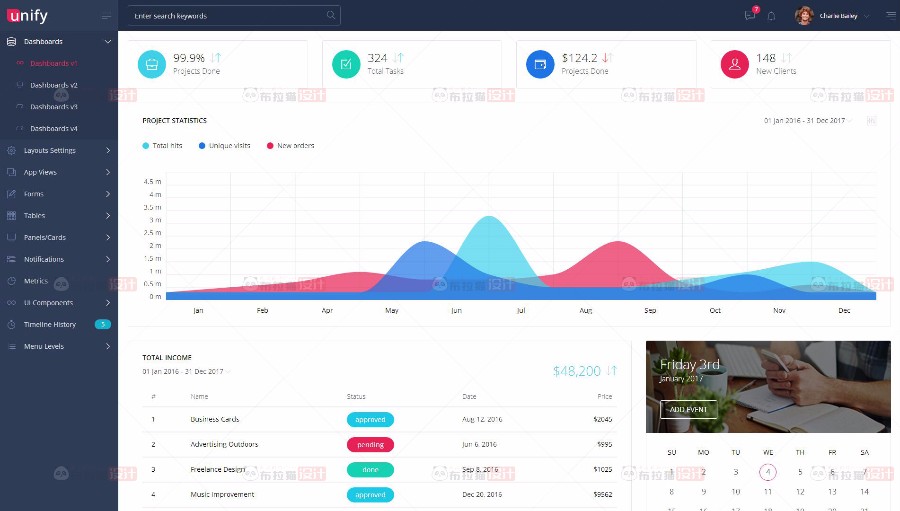Screen dimensions: 900x511
Task: Click the Tables grid icon
Action: point(11,216)
